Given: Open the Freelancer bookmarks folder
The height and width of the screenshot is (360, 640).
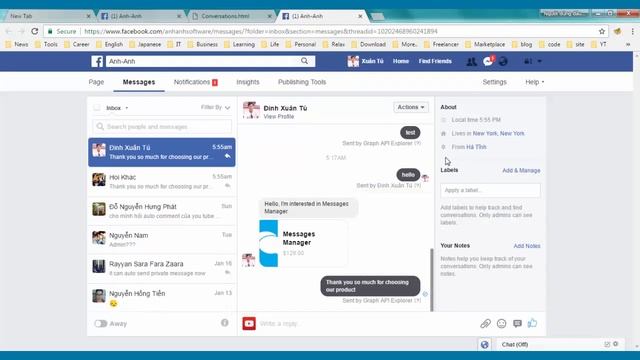Looking at the screenshot, I should [441, 44].
